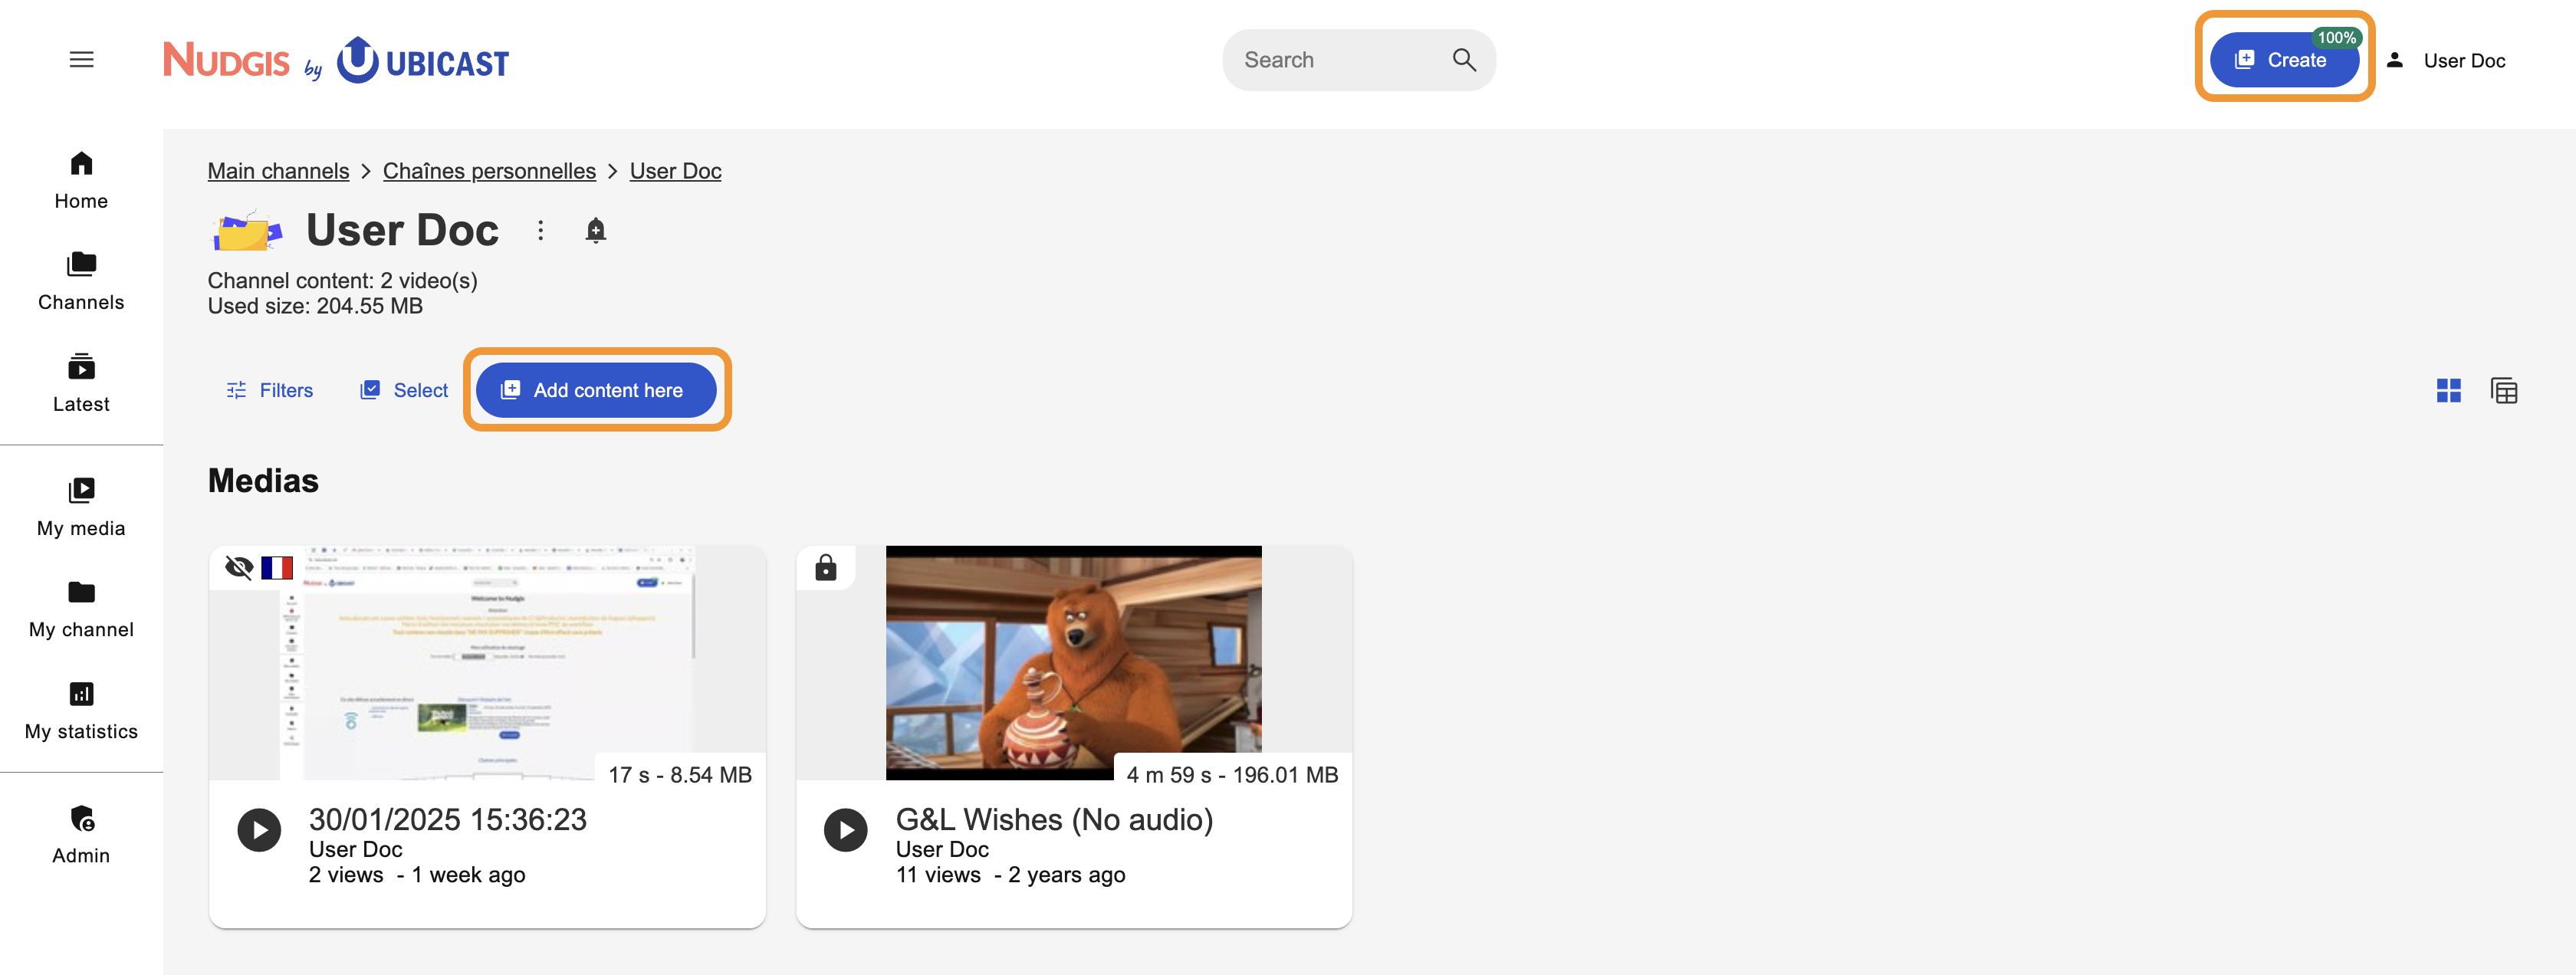Open Latest in the sidebar
The width and height of the screenshot is (2576, 975).
(81, 383)
